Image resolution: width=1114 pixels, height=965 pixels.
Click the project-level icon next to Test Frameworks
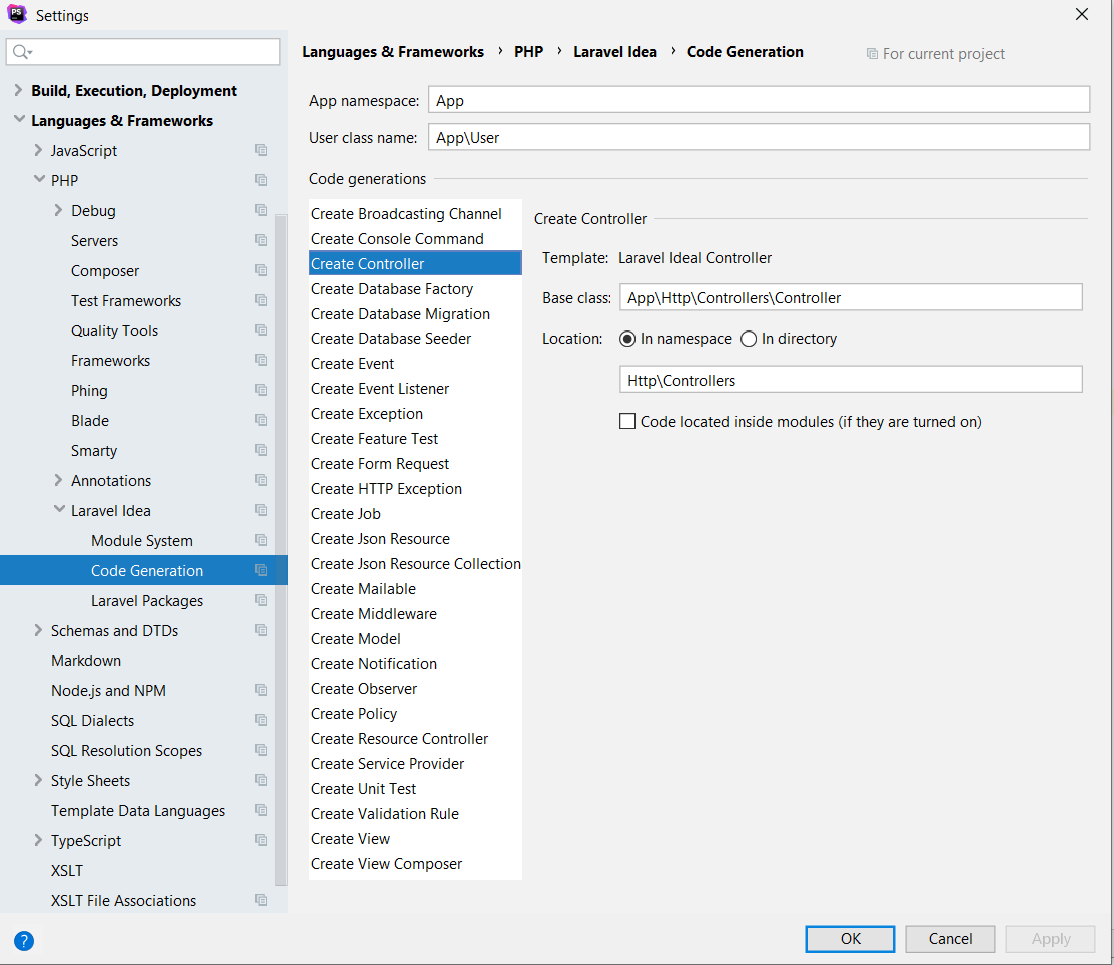coord(261,300)
